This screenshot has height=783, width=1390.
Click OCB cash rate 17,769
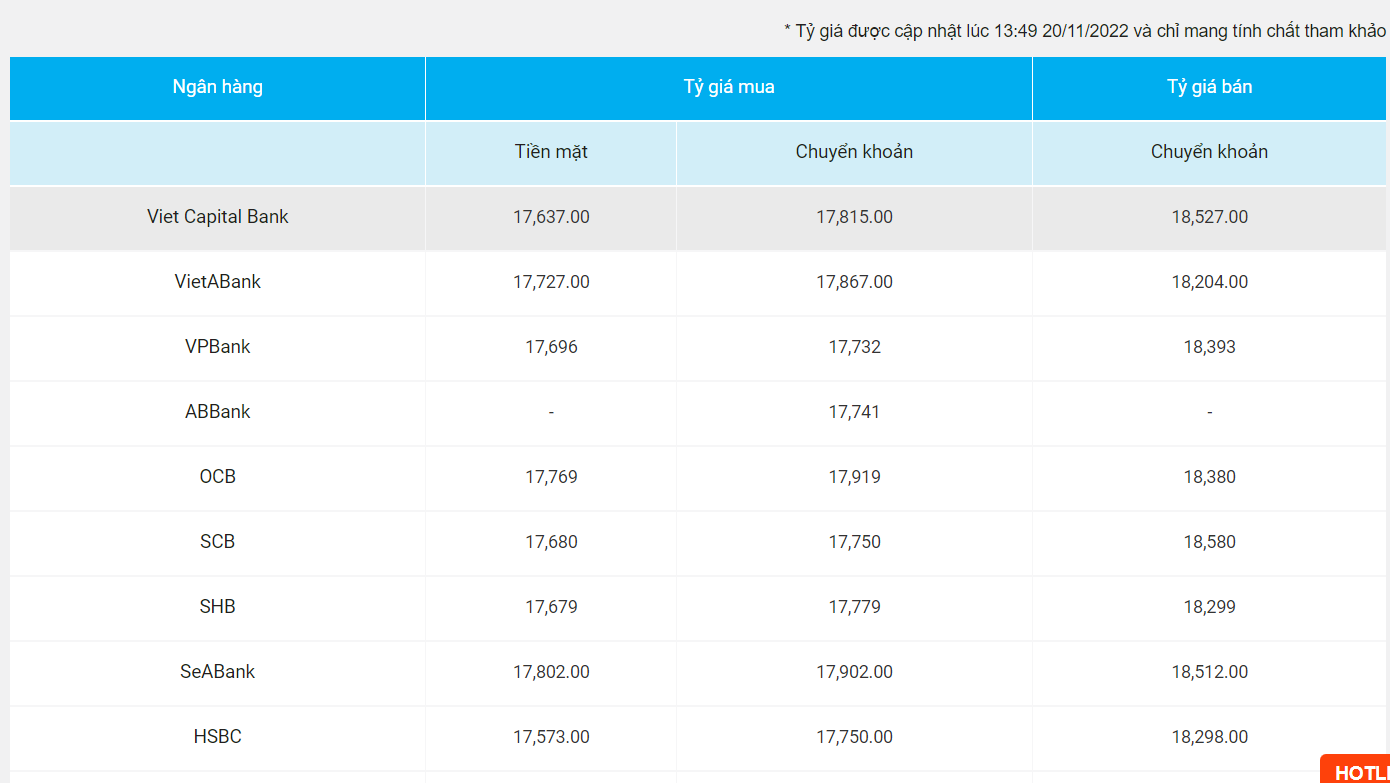click(551, 477)
